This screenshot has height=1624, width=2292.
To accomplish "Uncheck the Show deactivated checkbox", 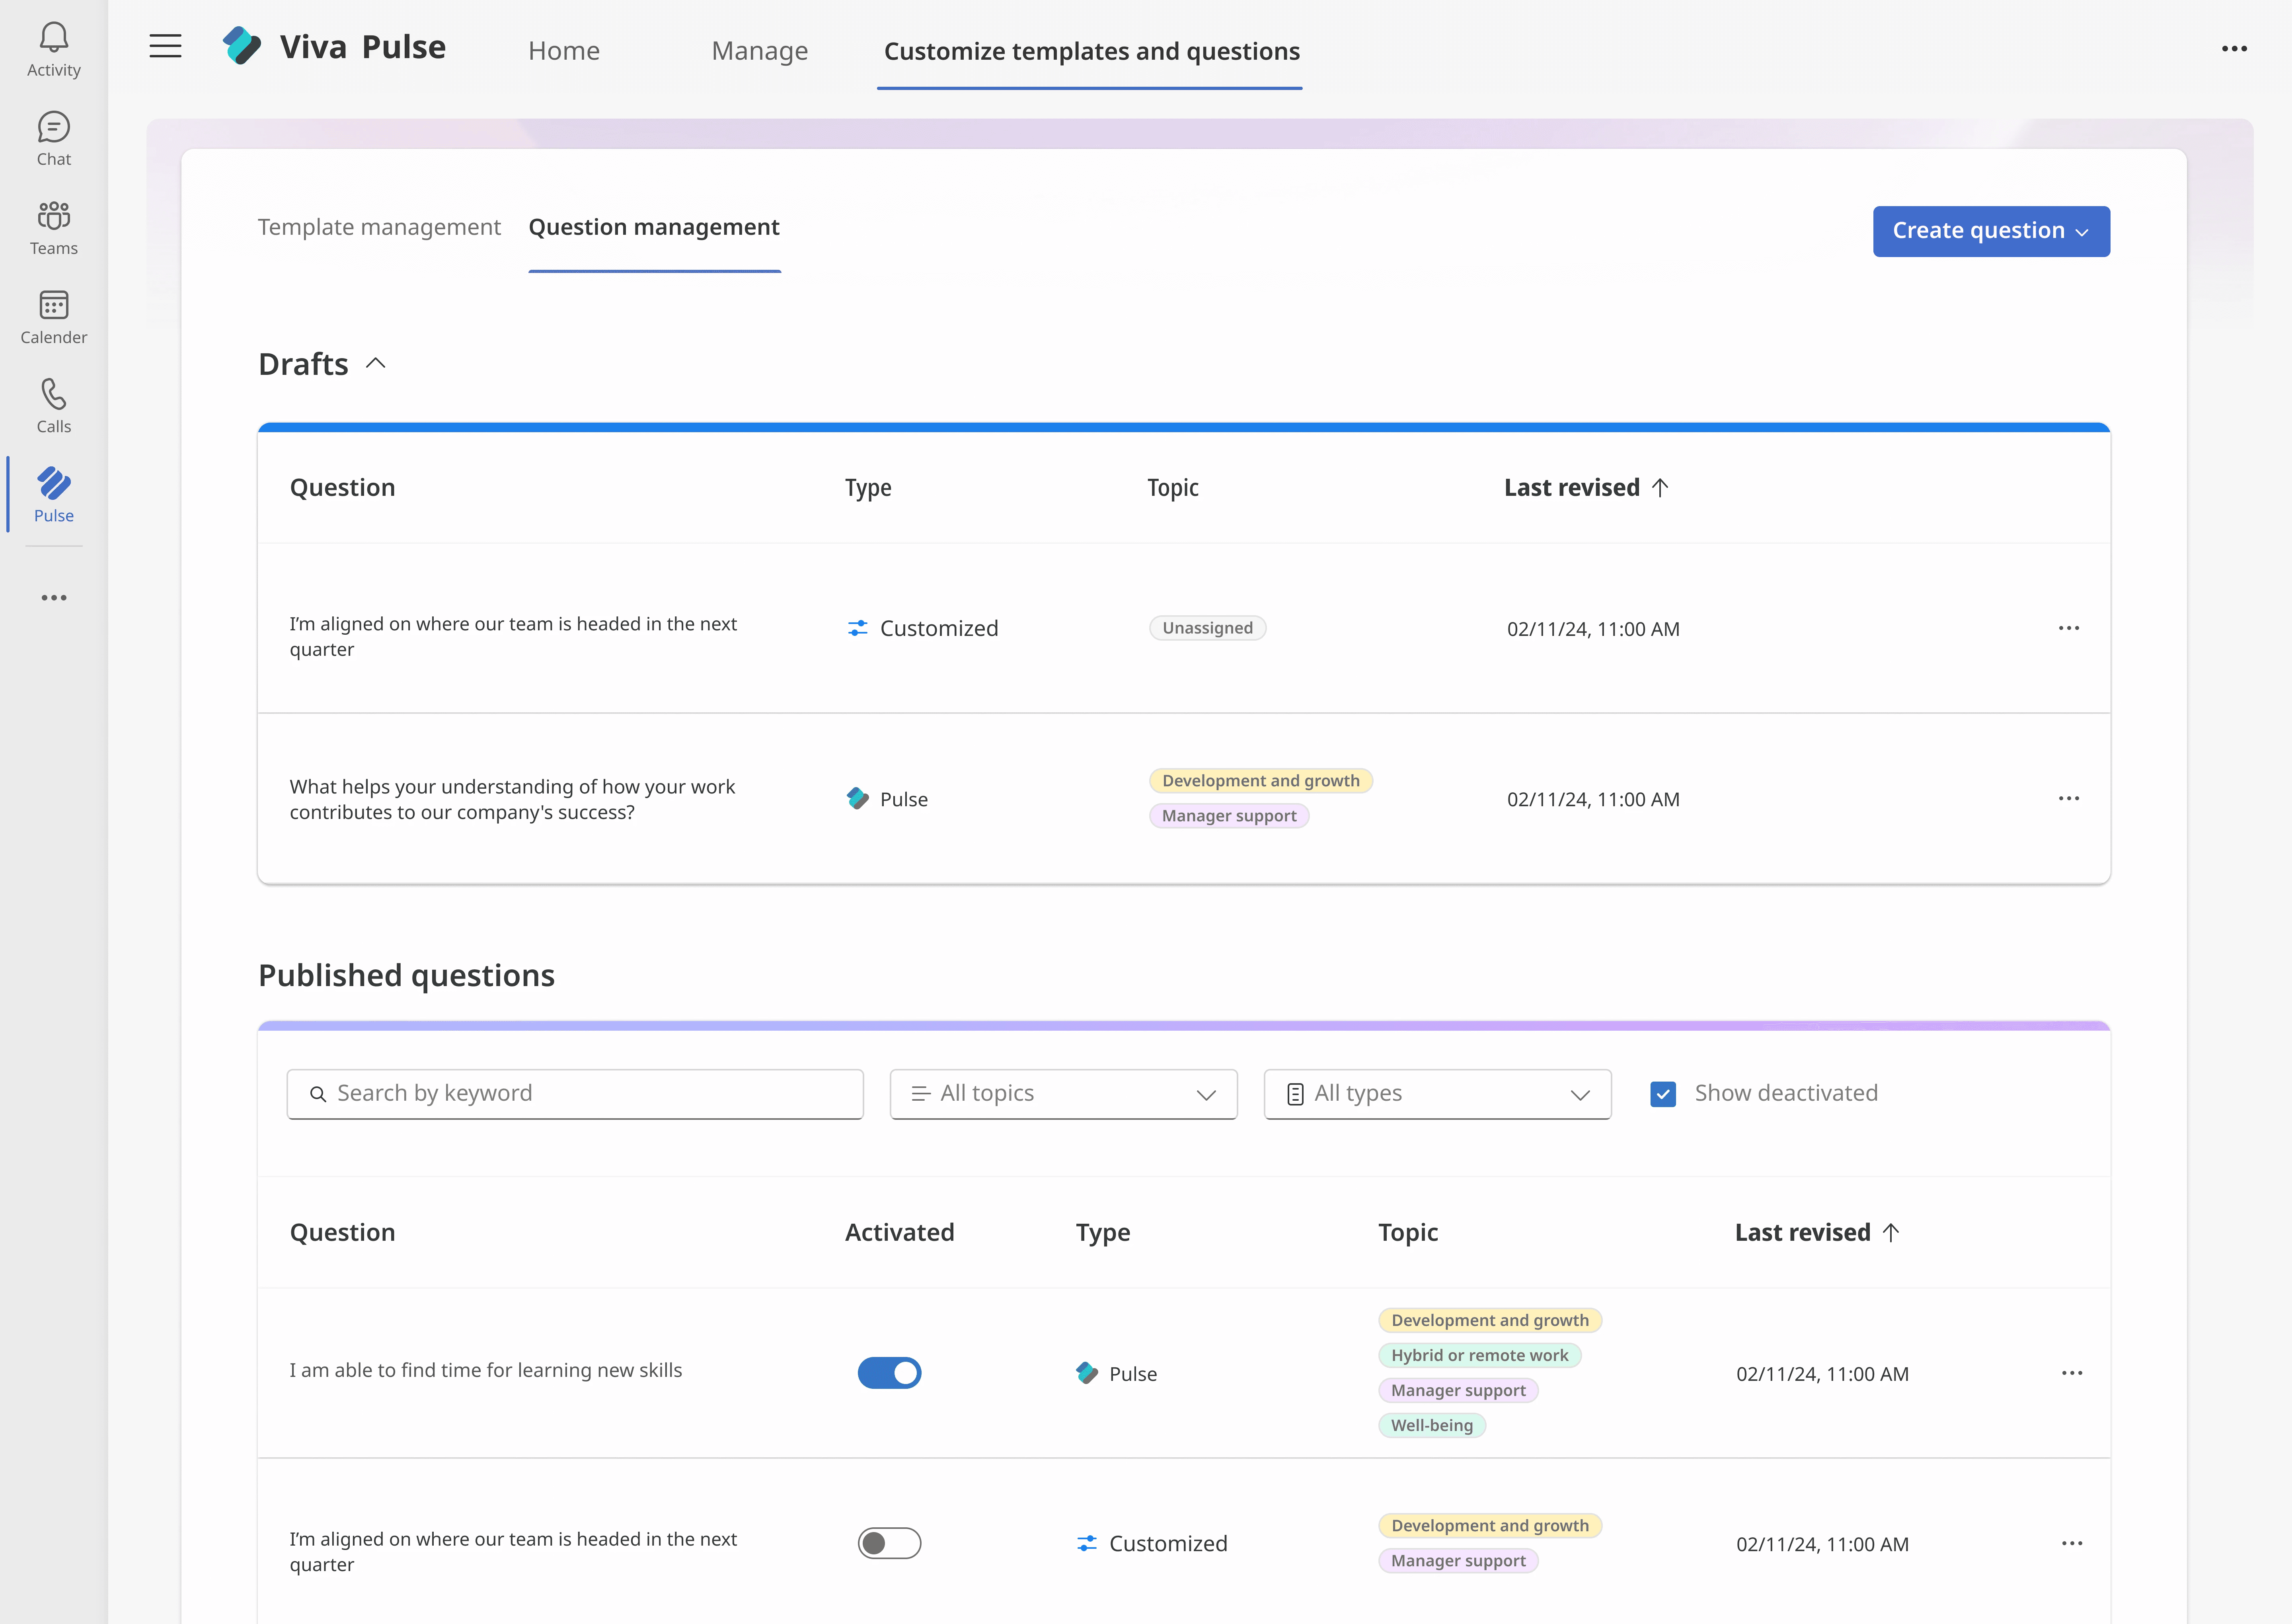I will click(1662, 1094).
